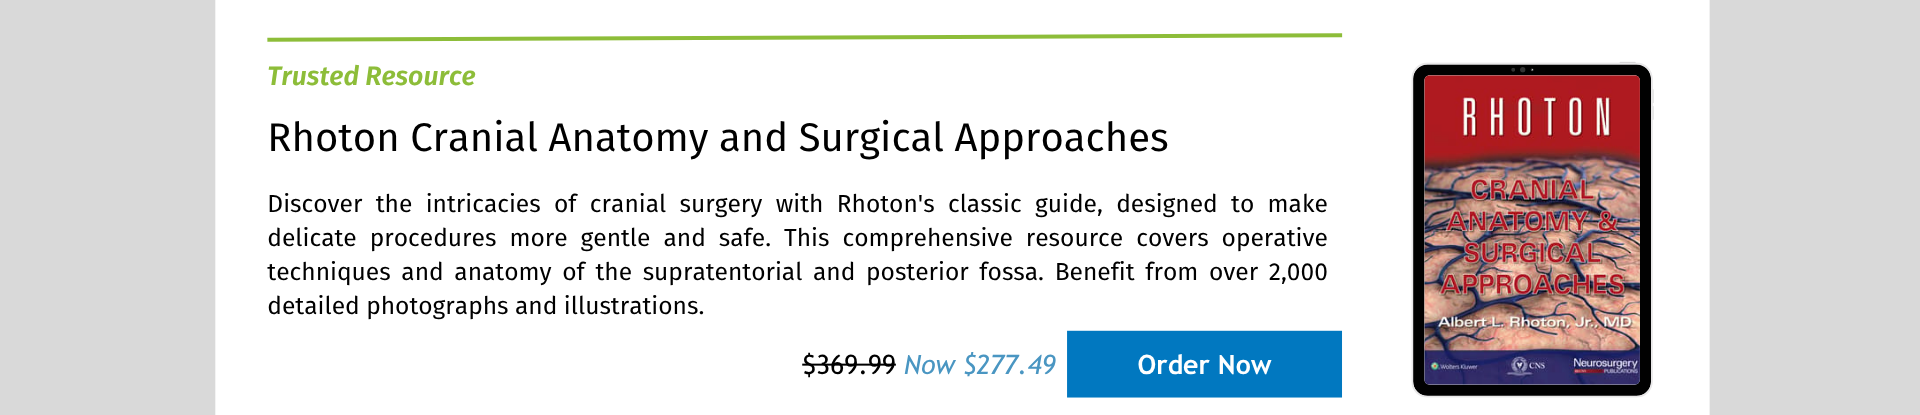The image size is (1920, 415).
Task: Click the red Cranial Anatomy cover title
Action: 1532,238
